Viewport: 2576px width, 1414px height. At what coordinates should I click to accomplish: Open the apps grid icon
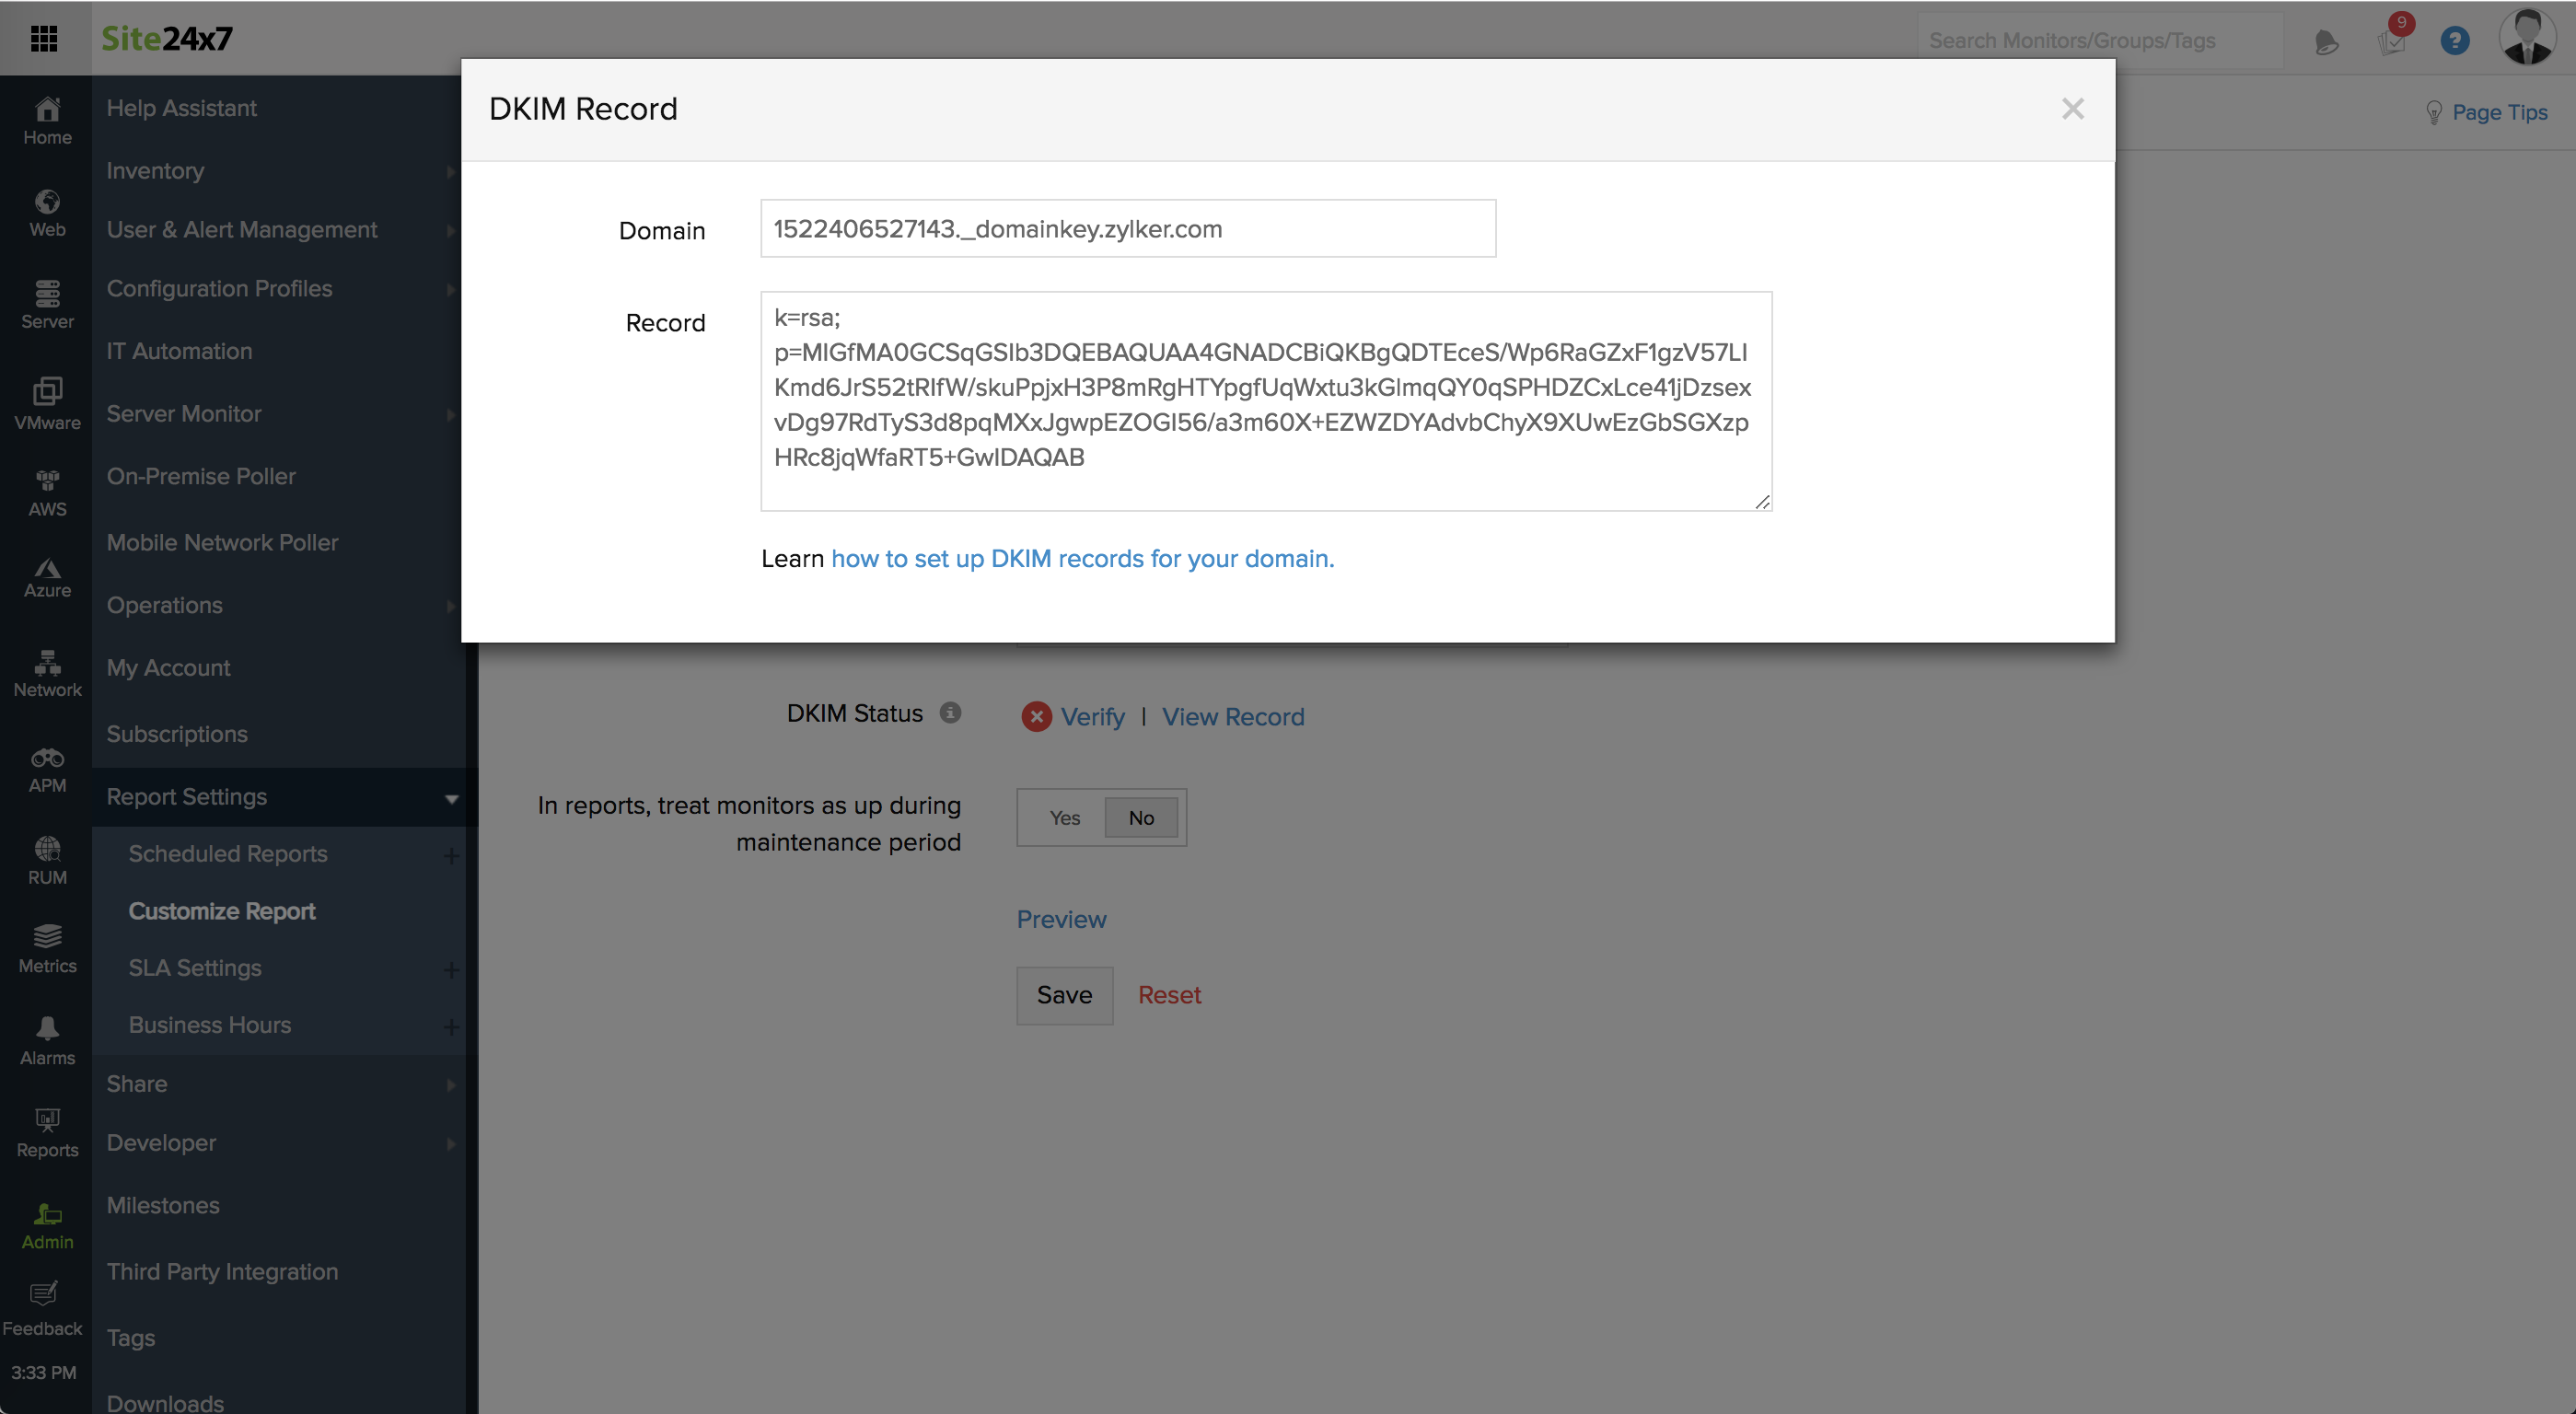(44, 38)
